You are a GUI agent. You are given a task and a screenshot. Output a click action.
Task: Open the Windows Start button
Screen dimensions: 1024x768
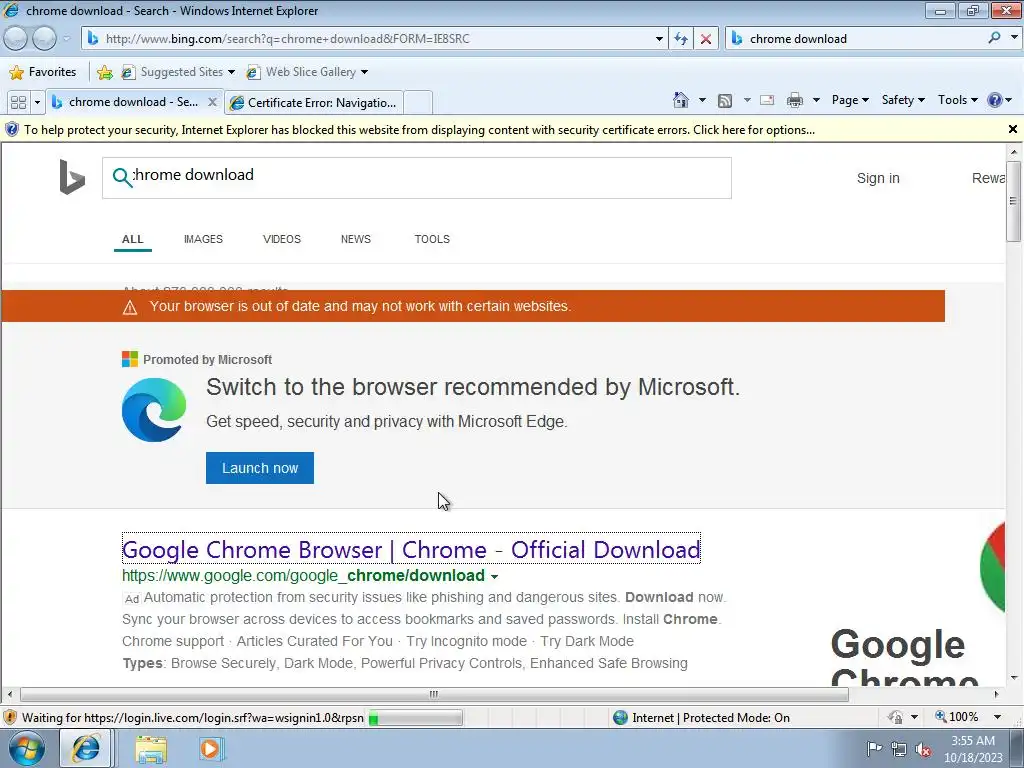25,748
